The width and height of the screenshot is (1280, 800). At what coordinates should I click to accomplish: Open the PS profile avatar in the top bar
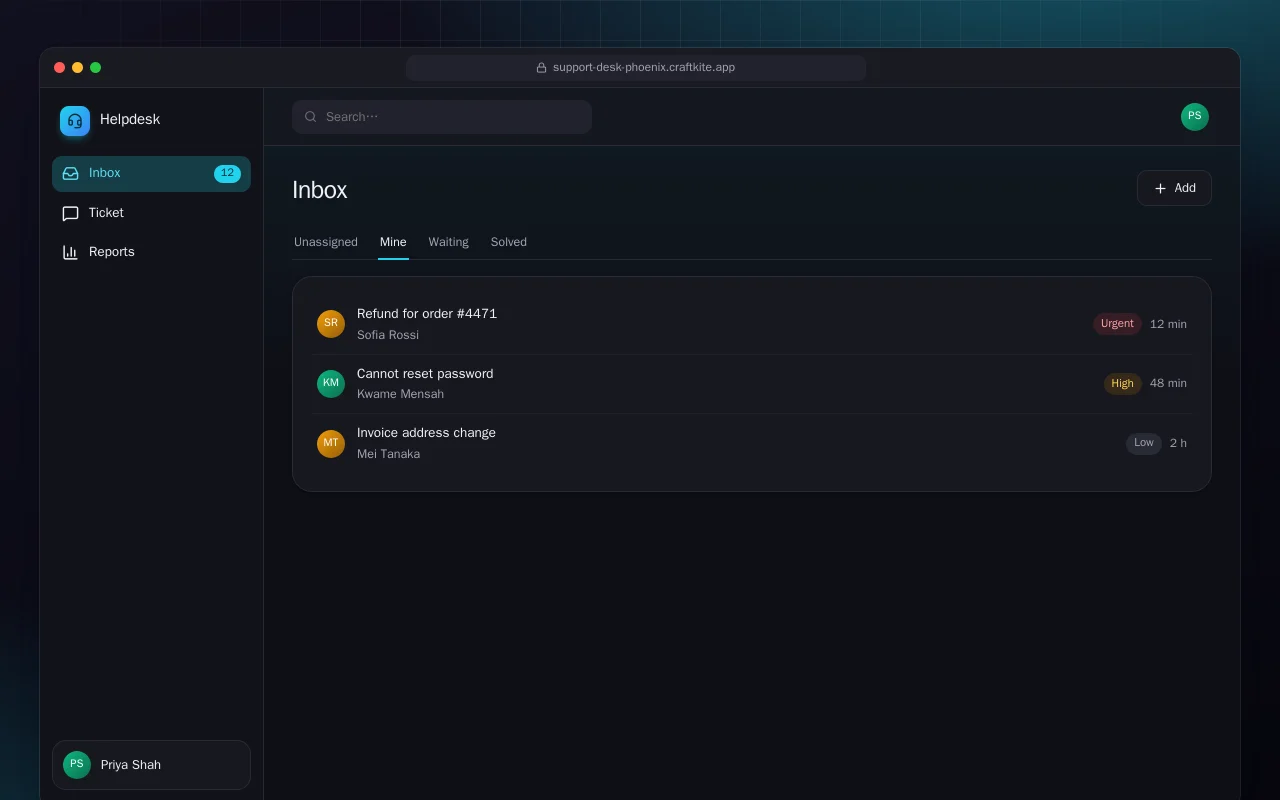pos(1195,117)
